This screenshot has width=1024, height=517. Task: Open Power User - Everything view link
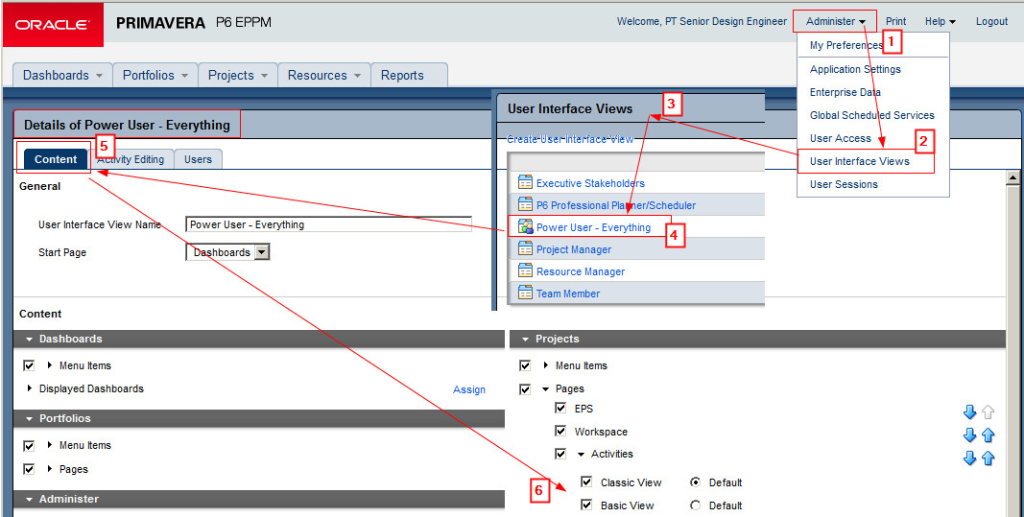pos(594,228)
